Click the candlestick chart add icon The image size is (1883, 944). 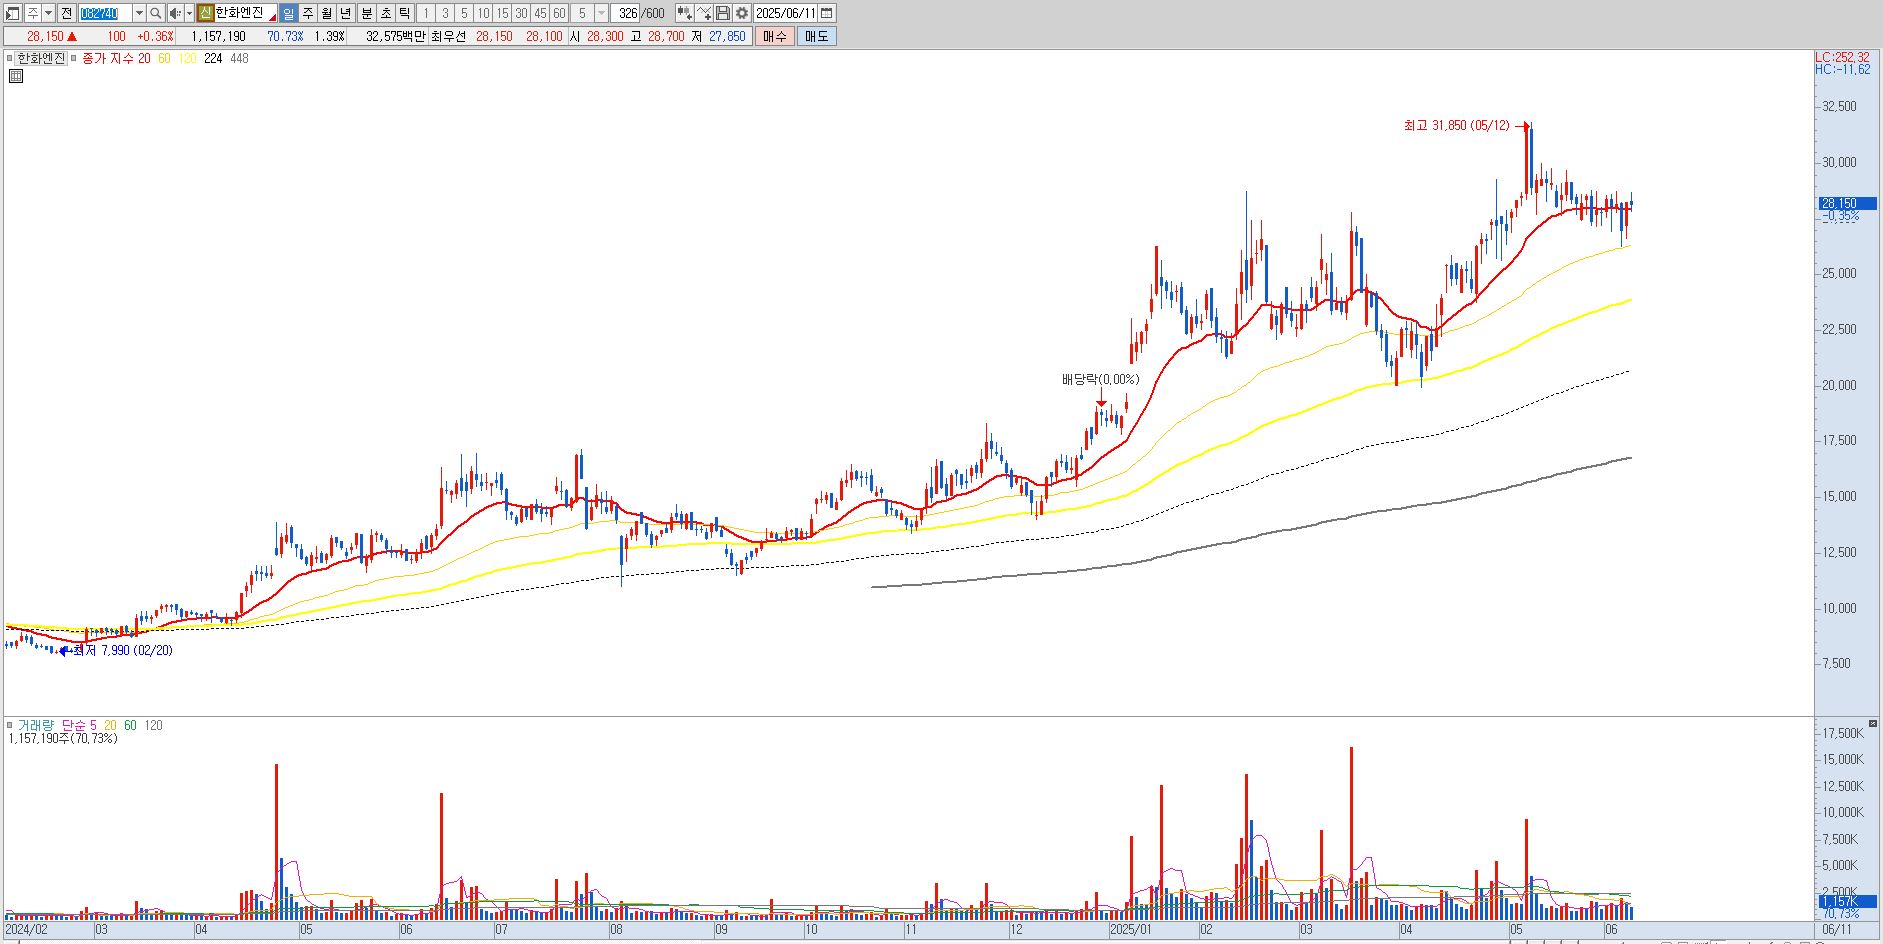coord(685,13)
